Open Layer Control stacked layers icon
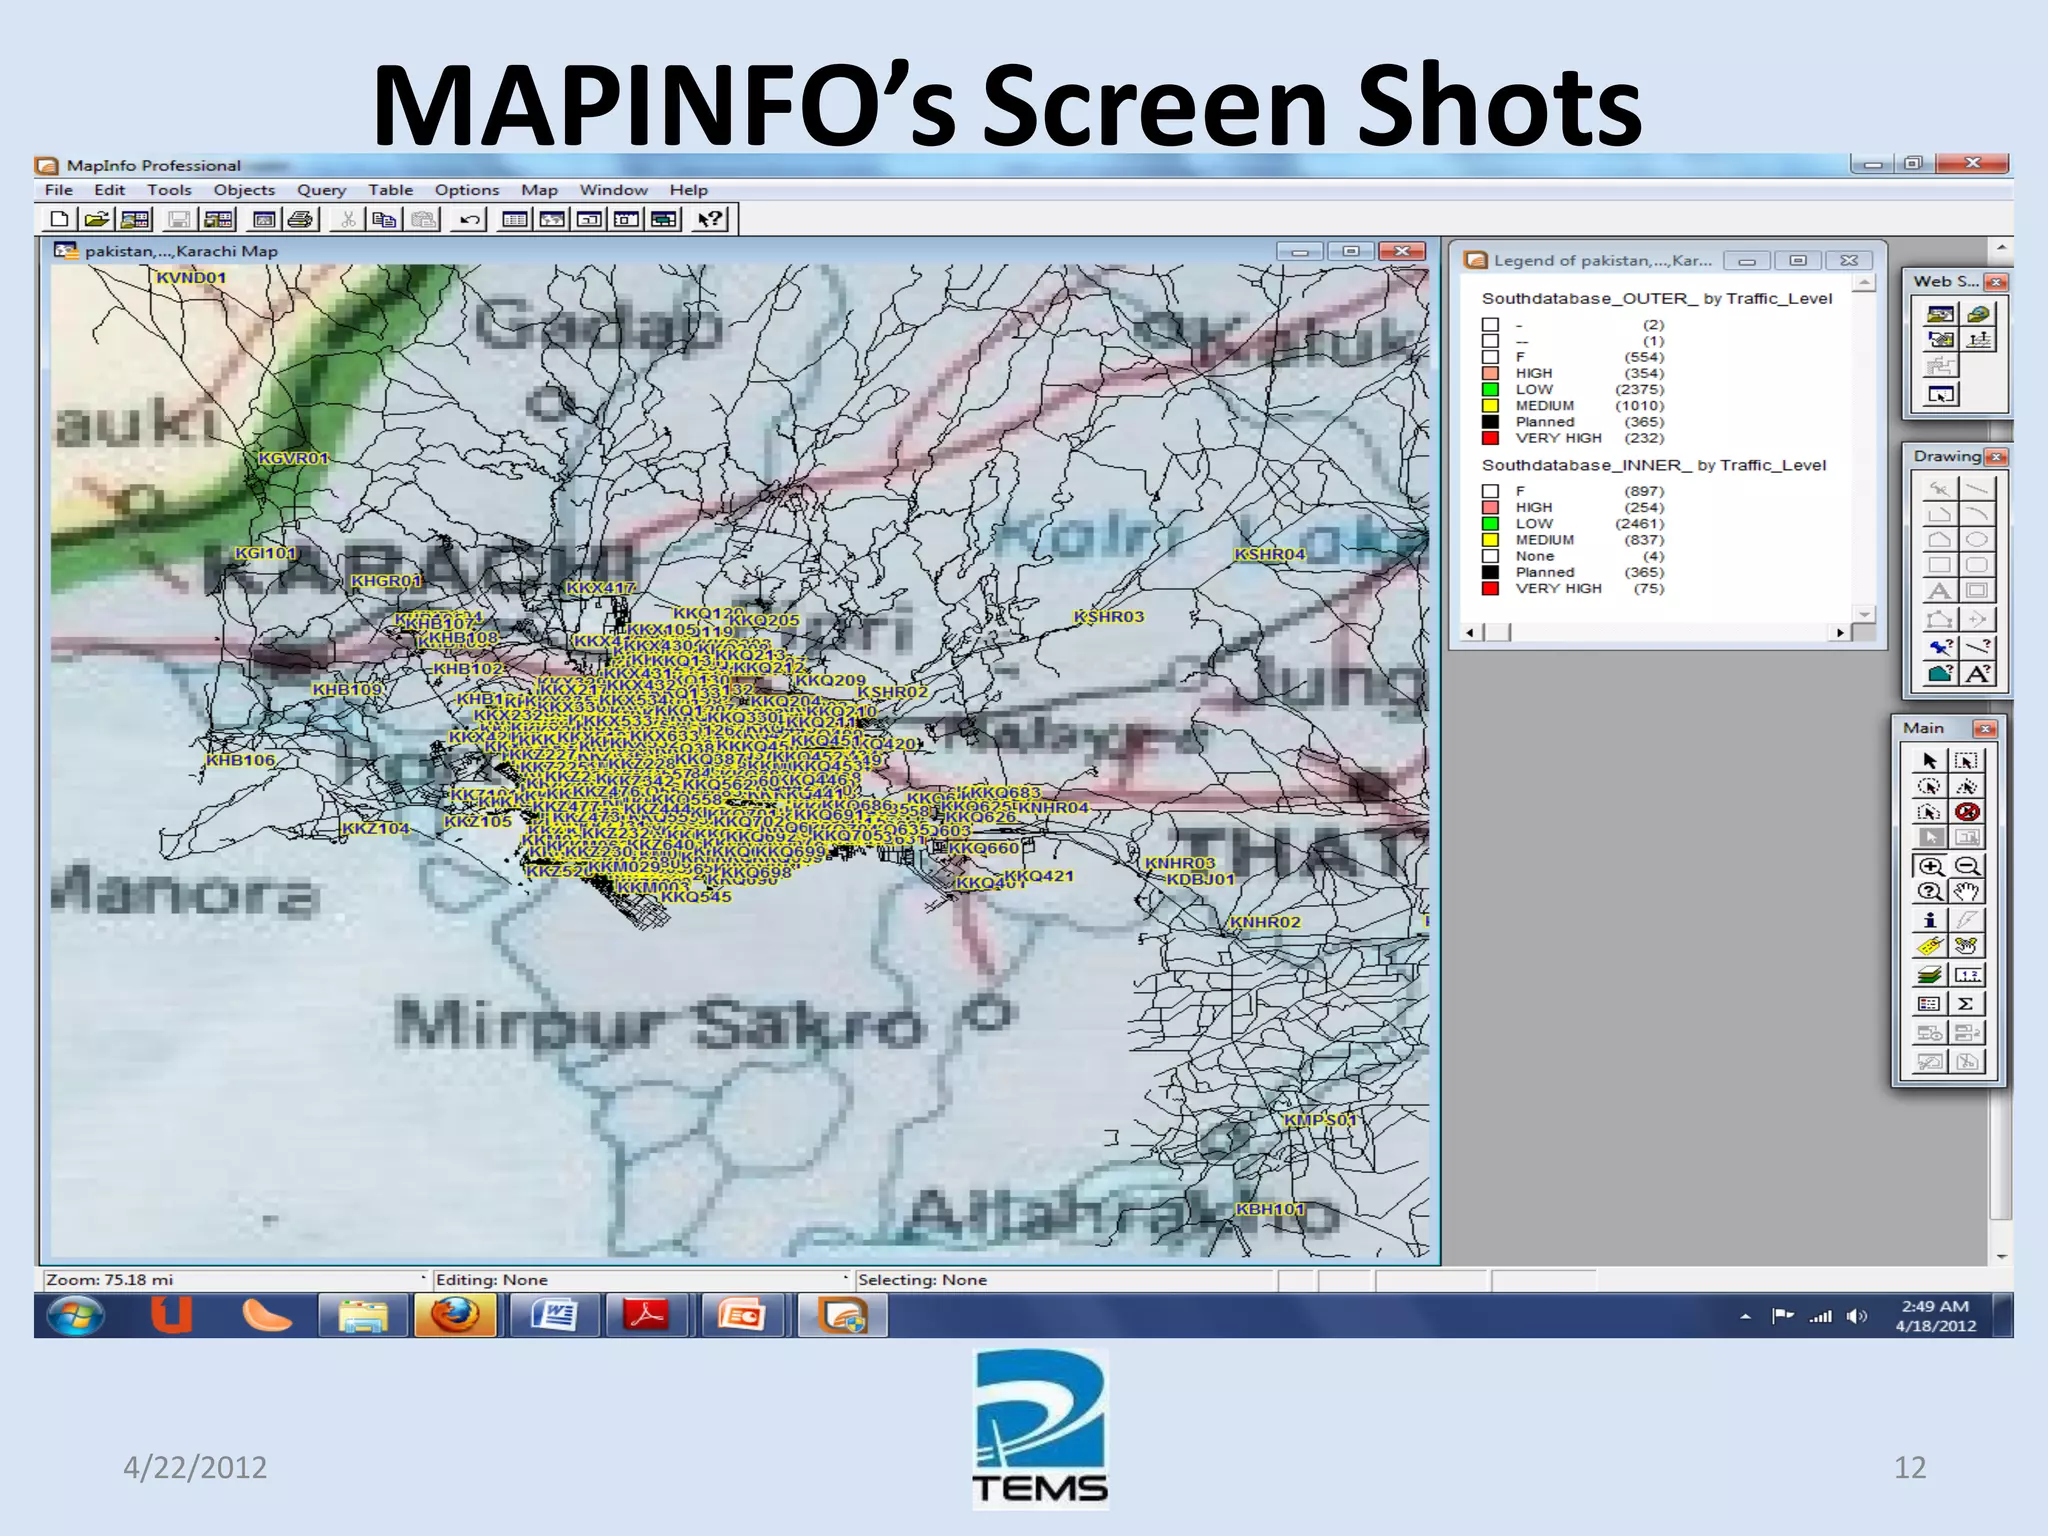Screen dimensions: 2048x1536 coord(1930,975)
